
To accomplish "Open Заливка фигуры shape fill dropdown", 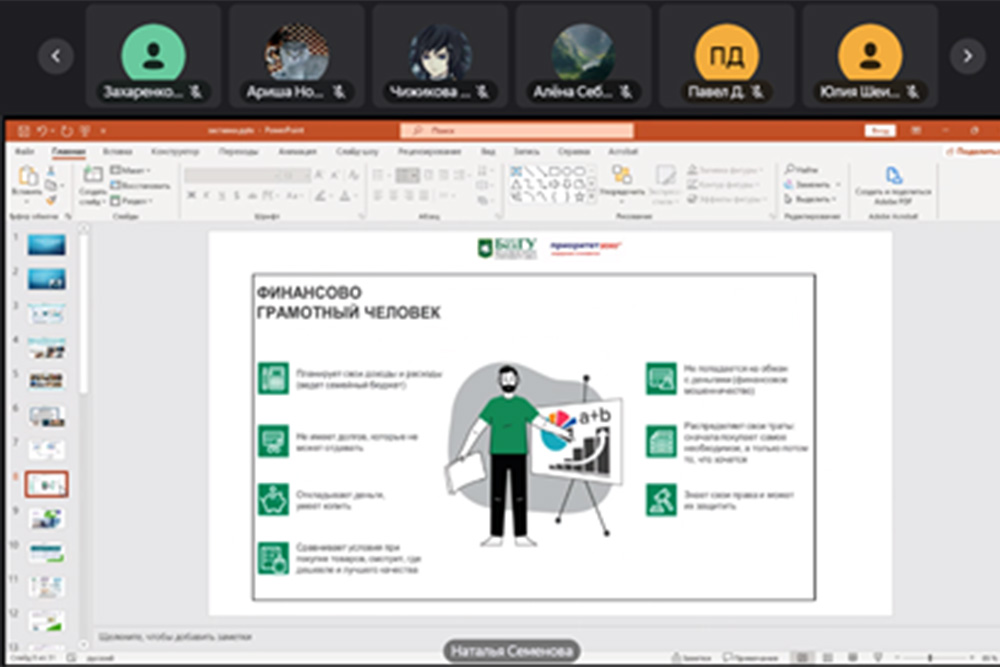I will tap(725, 170).
